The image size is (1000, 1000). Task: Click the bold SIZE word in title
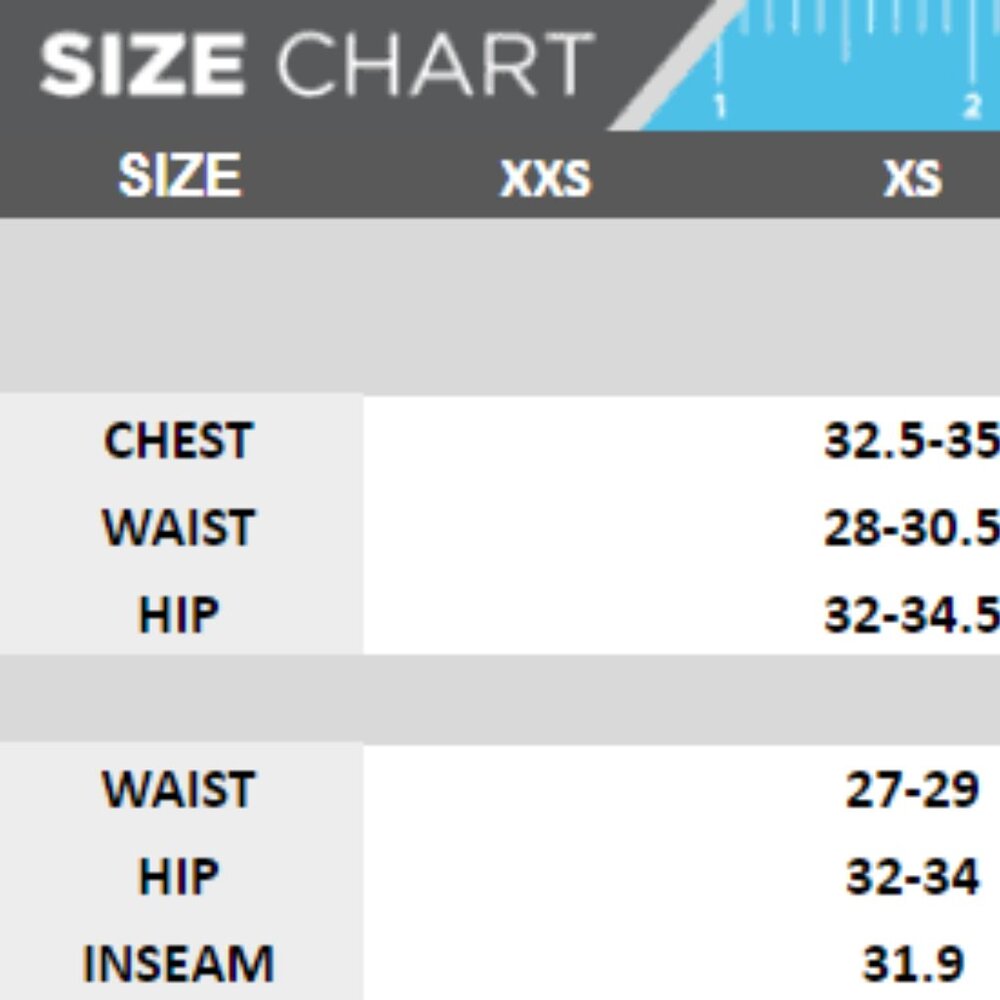[142, 66]
